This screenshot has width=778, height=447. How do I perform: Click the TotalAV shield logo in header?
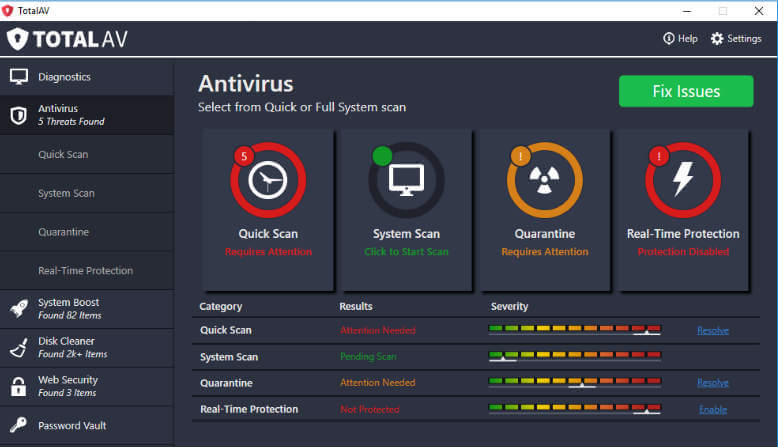pos(17,39)
